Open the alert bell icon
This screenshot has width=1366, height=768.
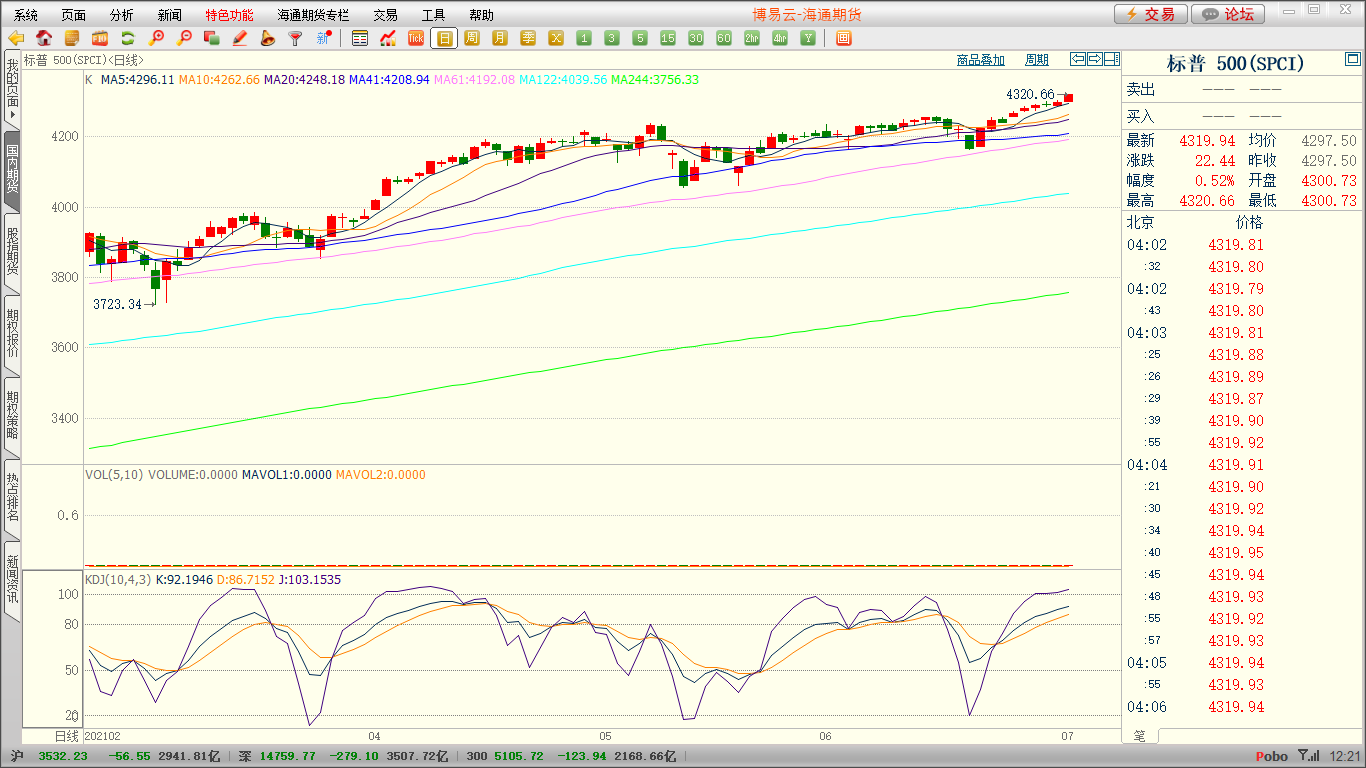[x=267, y=39]
